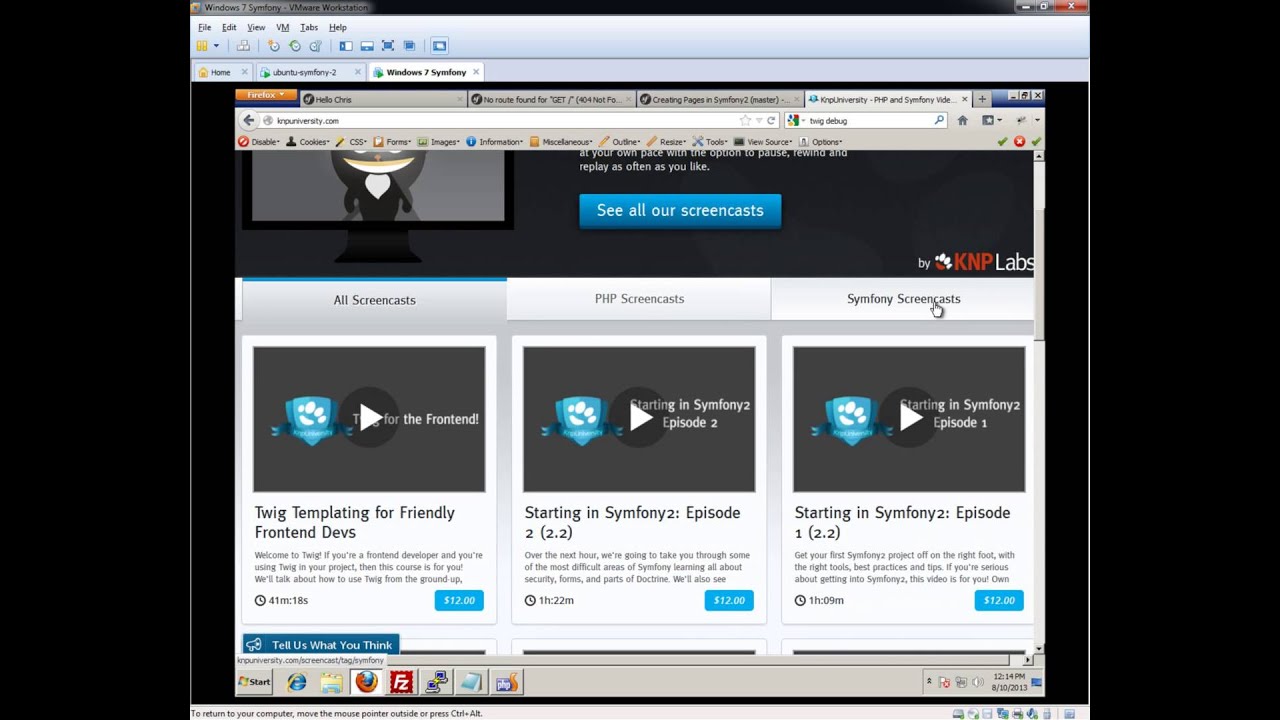Open the VM menu
1280x720 pixels.
tap(283, 27)
